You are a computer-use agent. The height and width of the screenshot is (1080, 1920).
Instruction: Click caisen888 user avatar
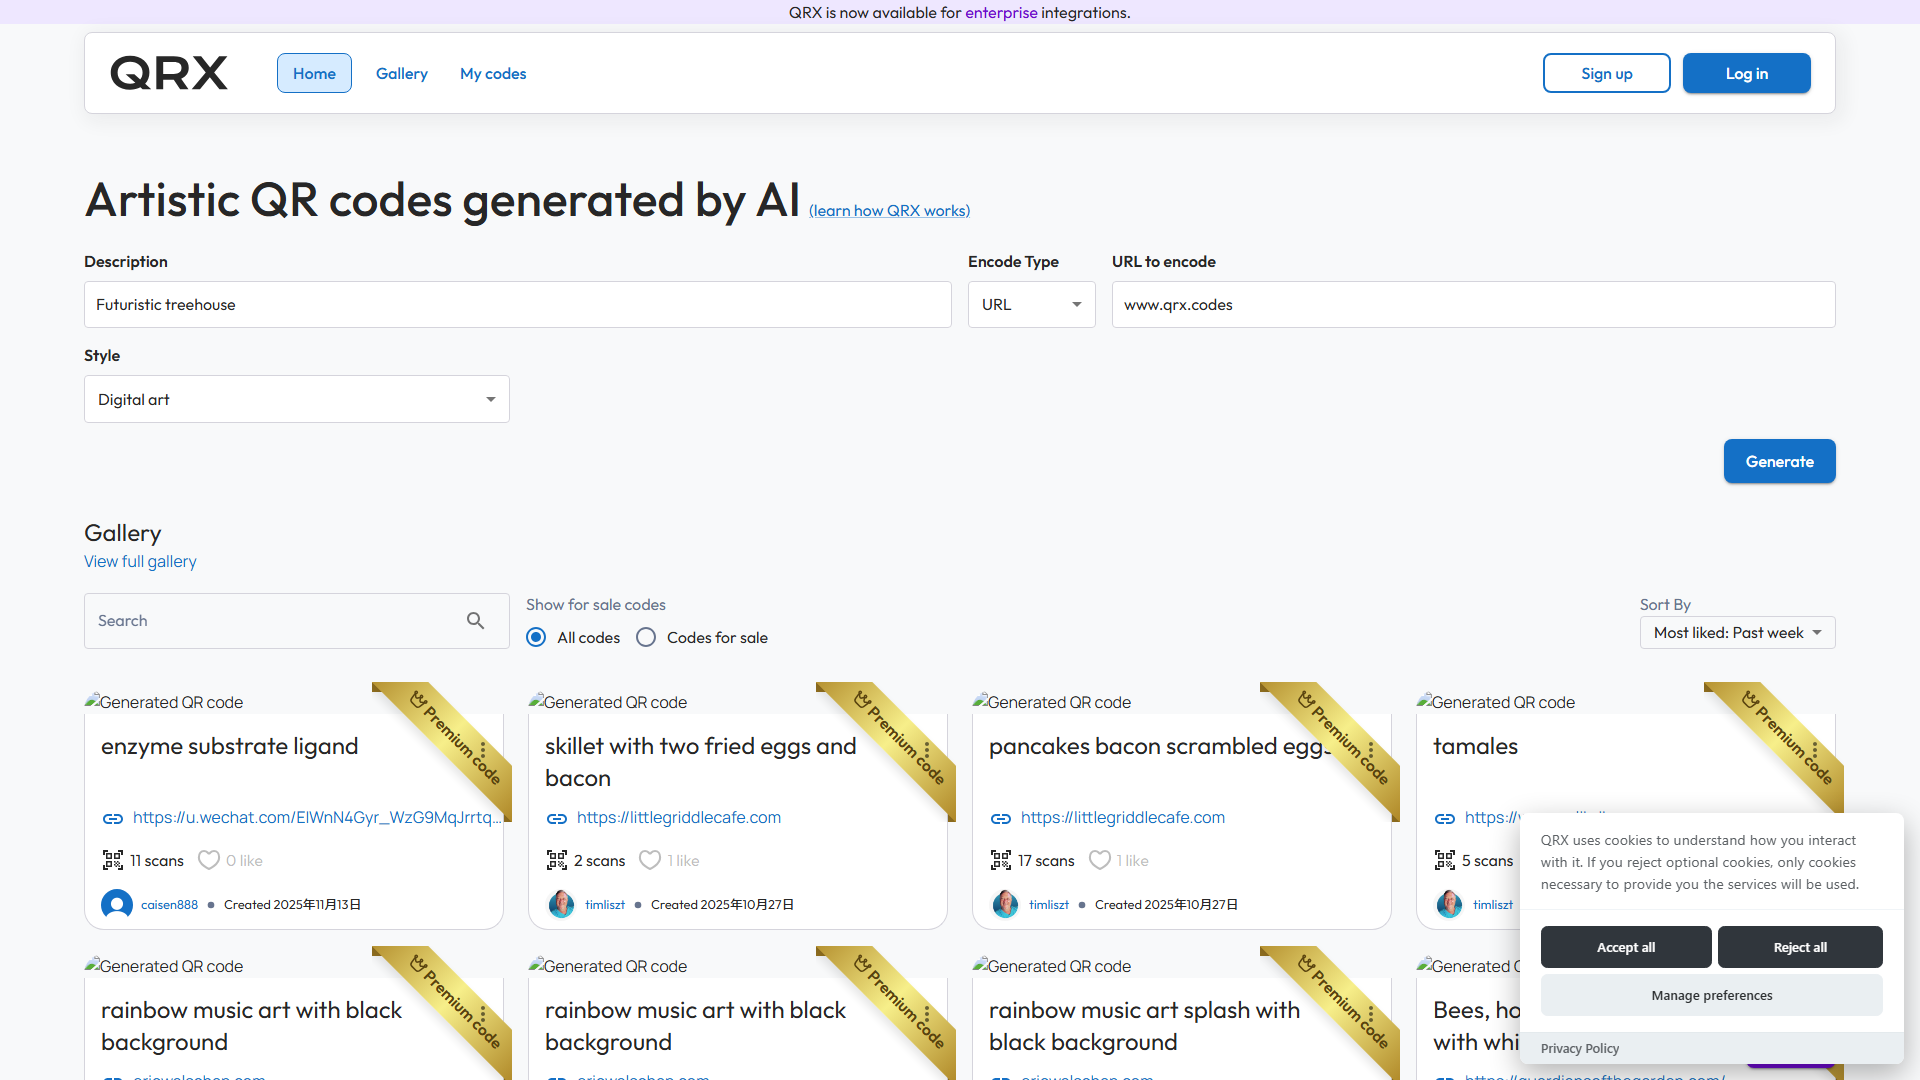coord(117,904)
